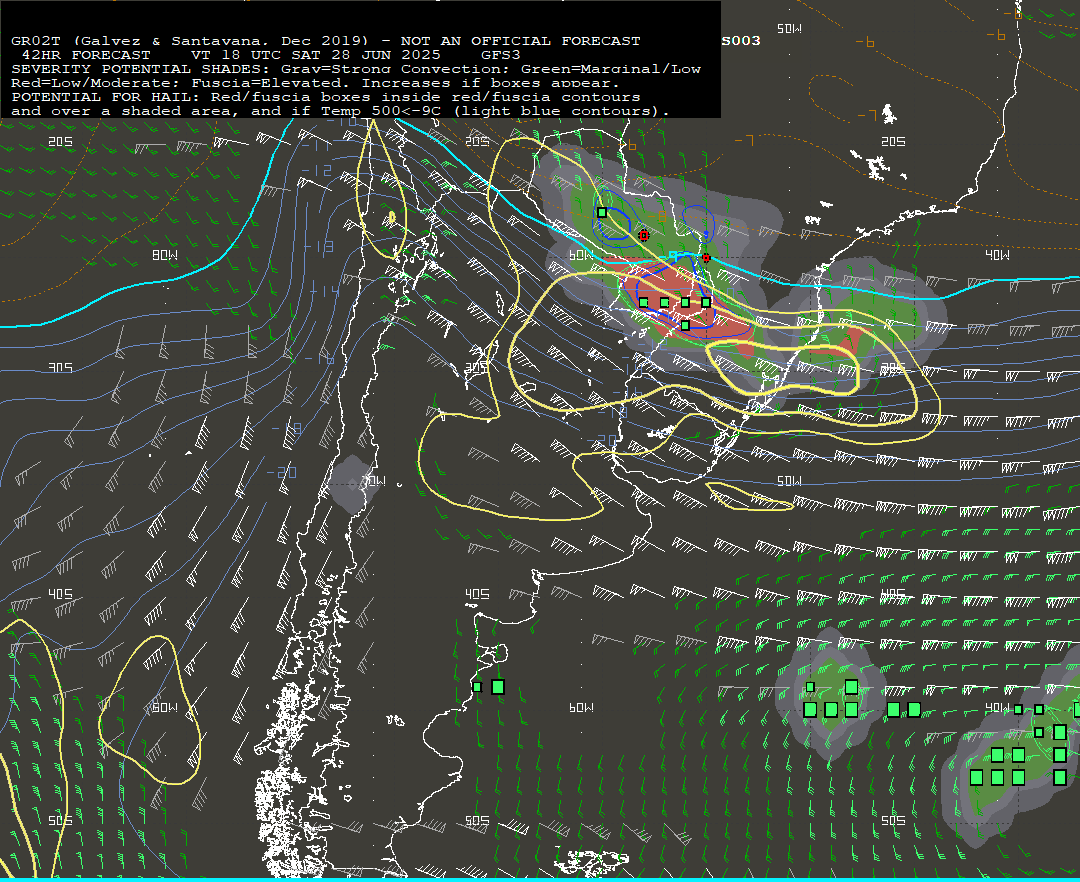The height and width of the screenshot is (882, 1080).
Task: Click the '20S' label on the right side
Action: tap(893, 141)
